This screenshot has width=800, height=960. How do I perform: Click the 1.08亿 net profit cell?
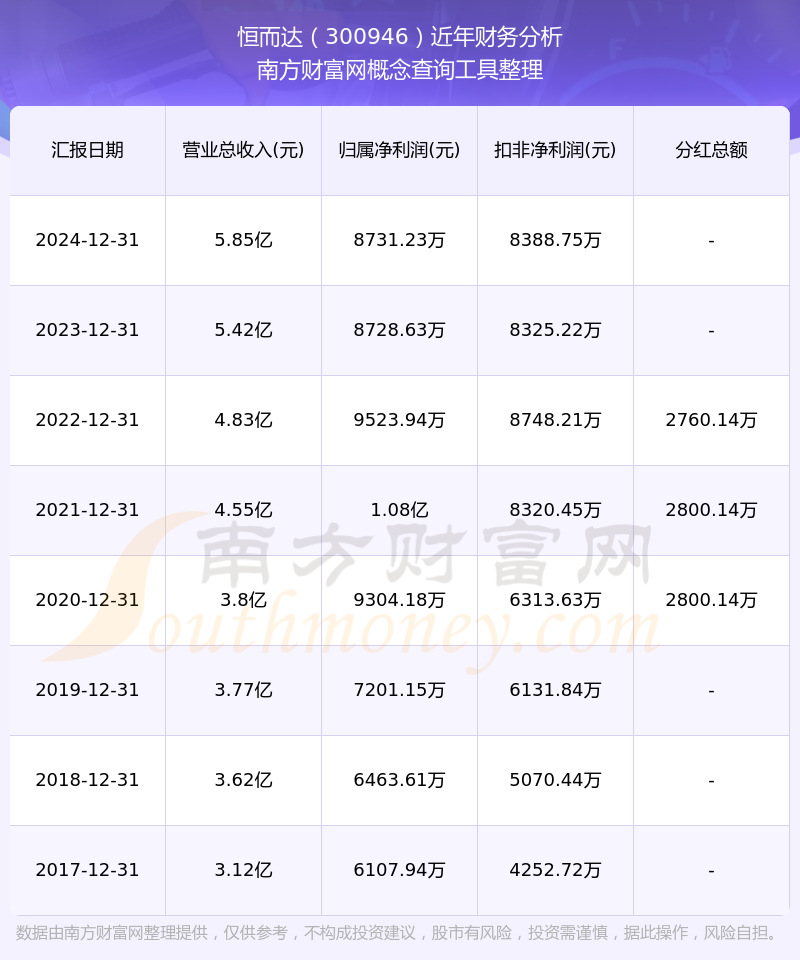400,510
